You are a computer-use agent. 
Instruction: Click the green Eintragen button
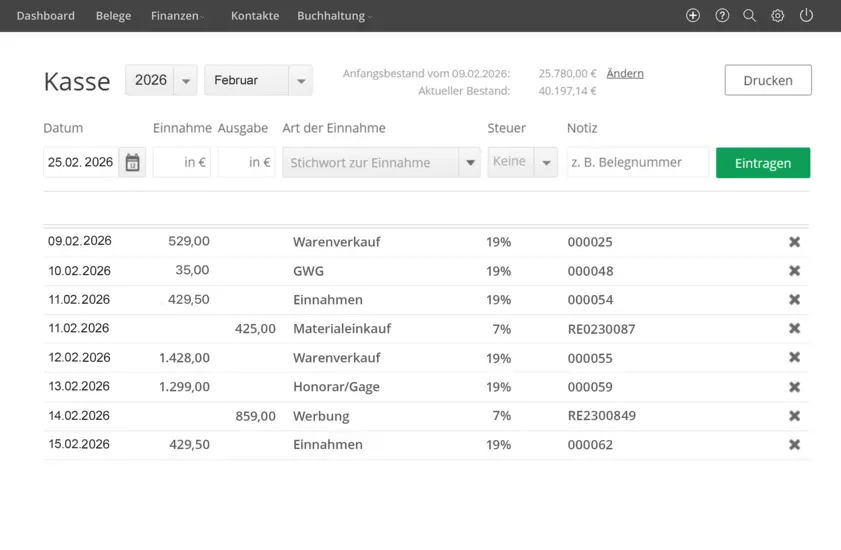(762, 163)
